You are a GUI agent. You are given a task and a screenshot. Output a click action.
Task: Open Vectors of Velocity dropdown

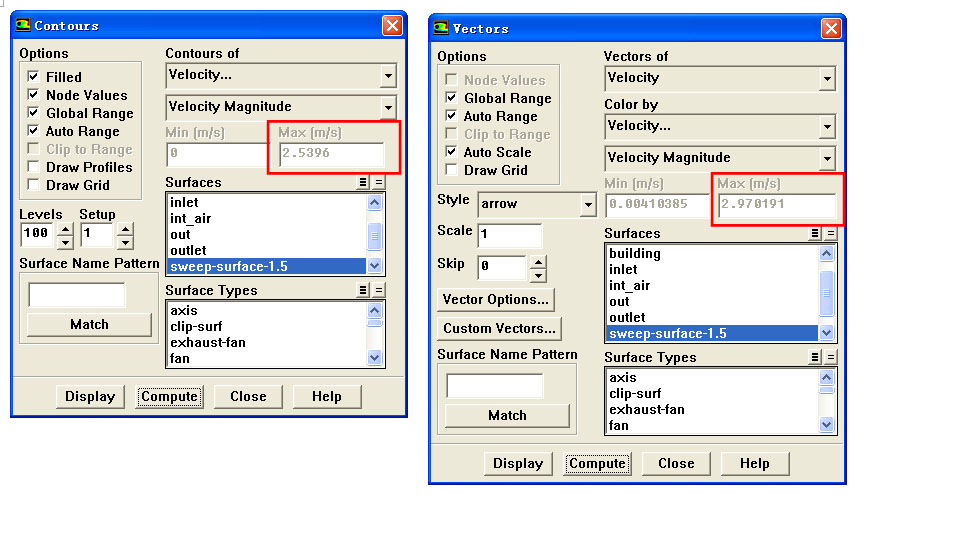(826, 78)
